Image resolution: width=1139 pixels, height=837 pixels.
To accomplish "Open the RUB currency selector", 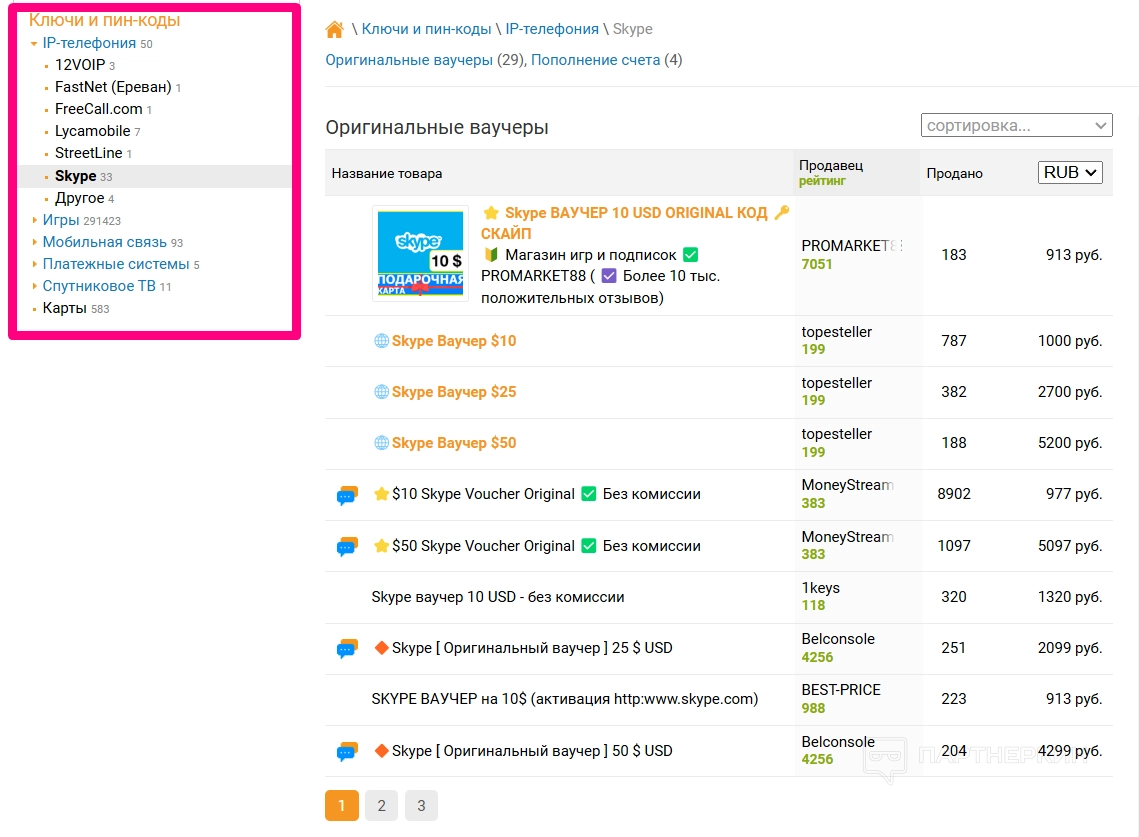I will 1070,172.
